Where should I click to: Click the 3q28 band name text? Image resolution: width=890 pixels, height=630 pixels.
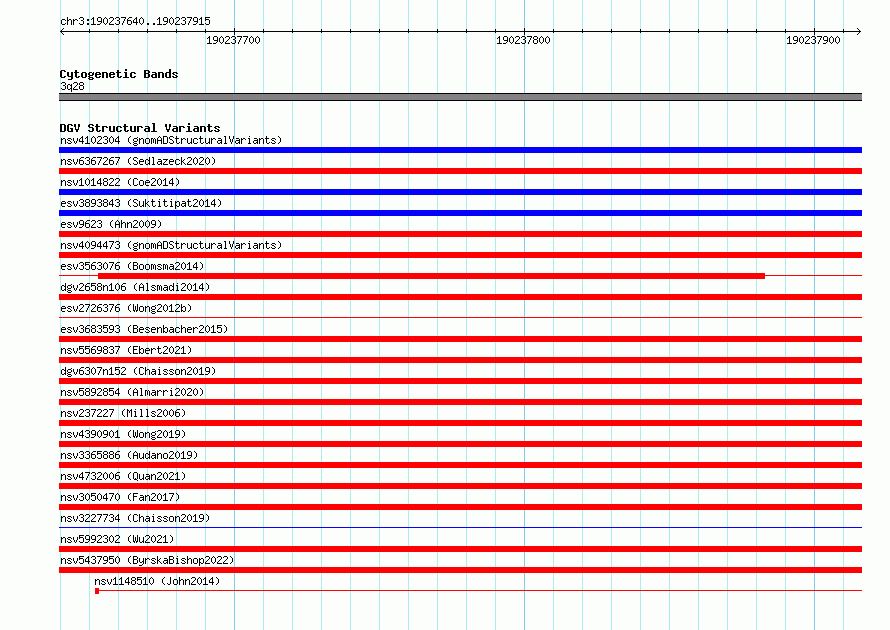point(72,86)
